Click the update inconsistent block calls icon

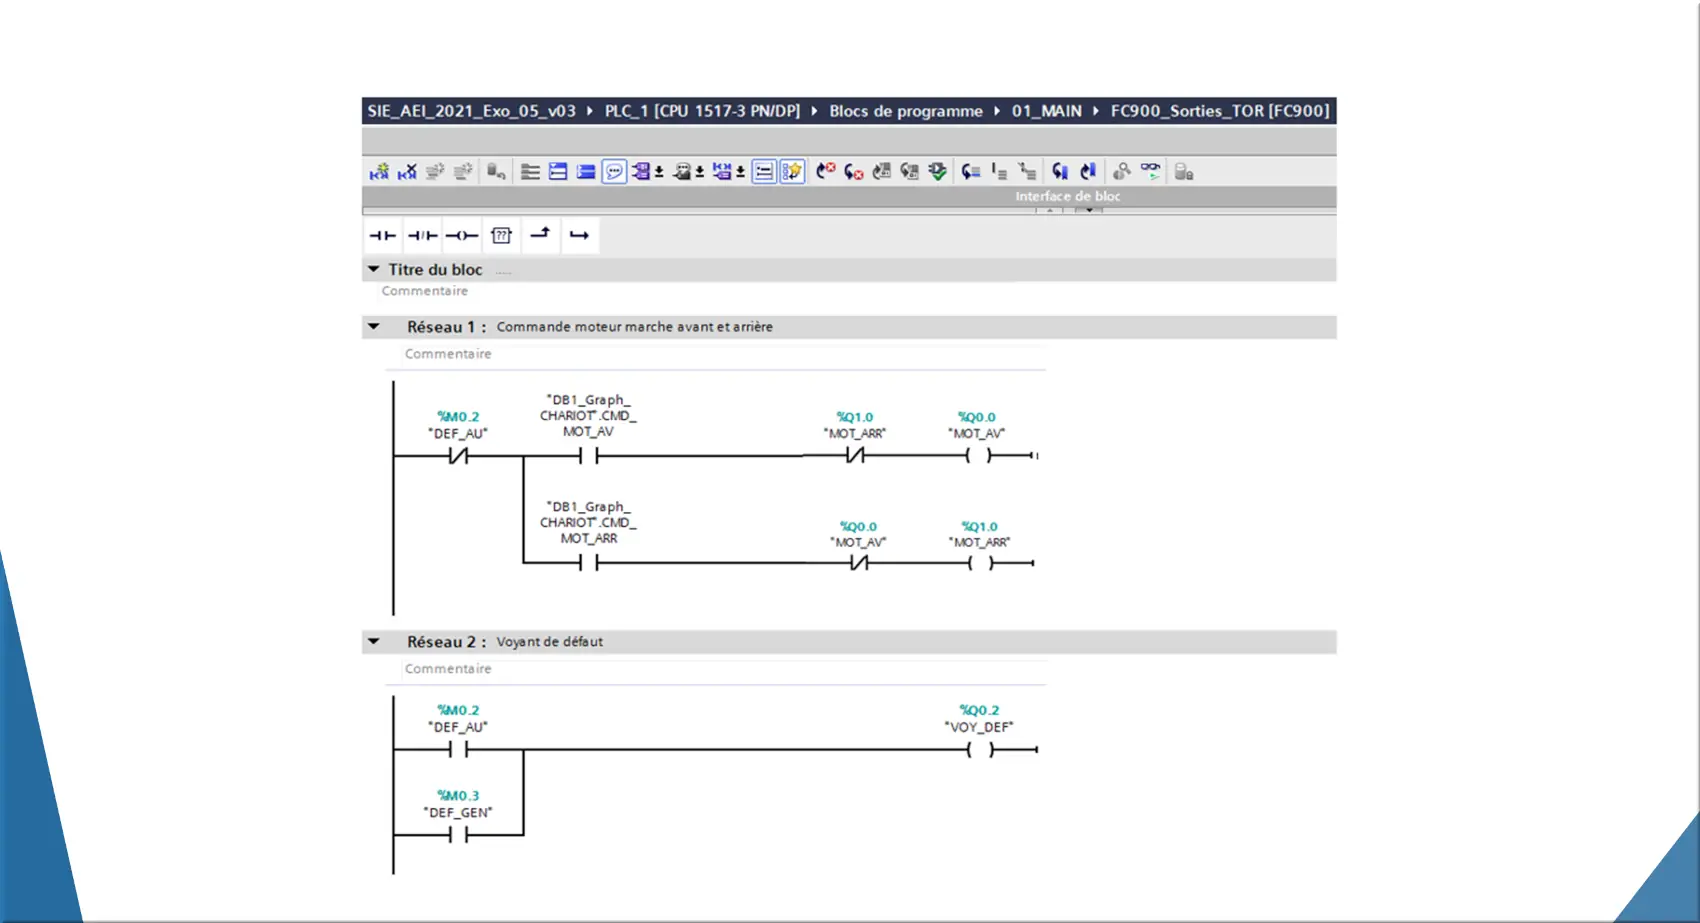pos(881,172)
